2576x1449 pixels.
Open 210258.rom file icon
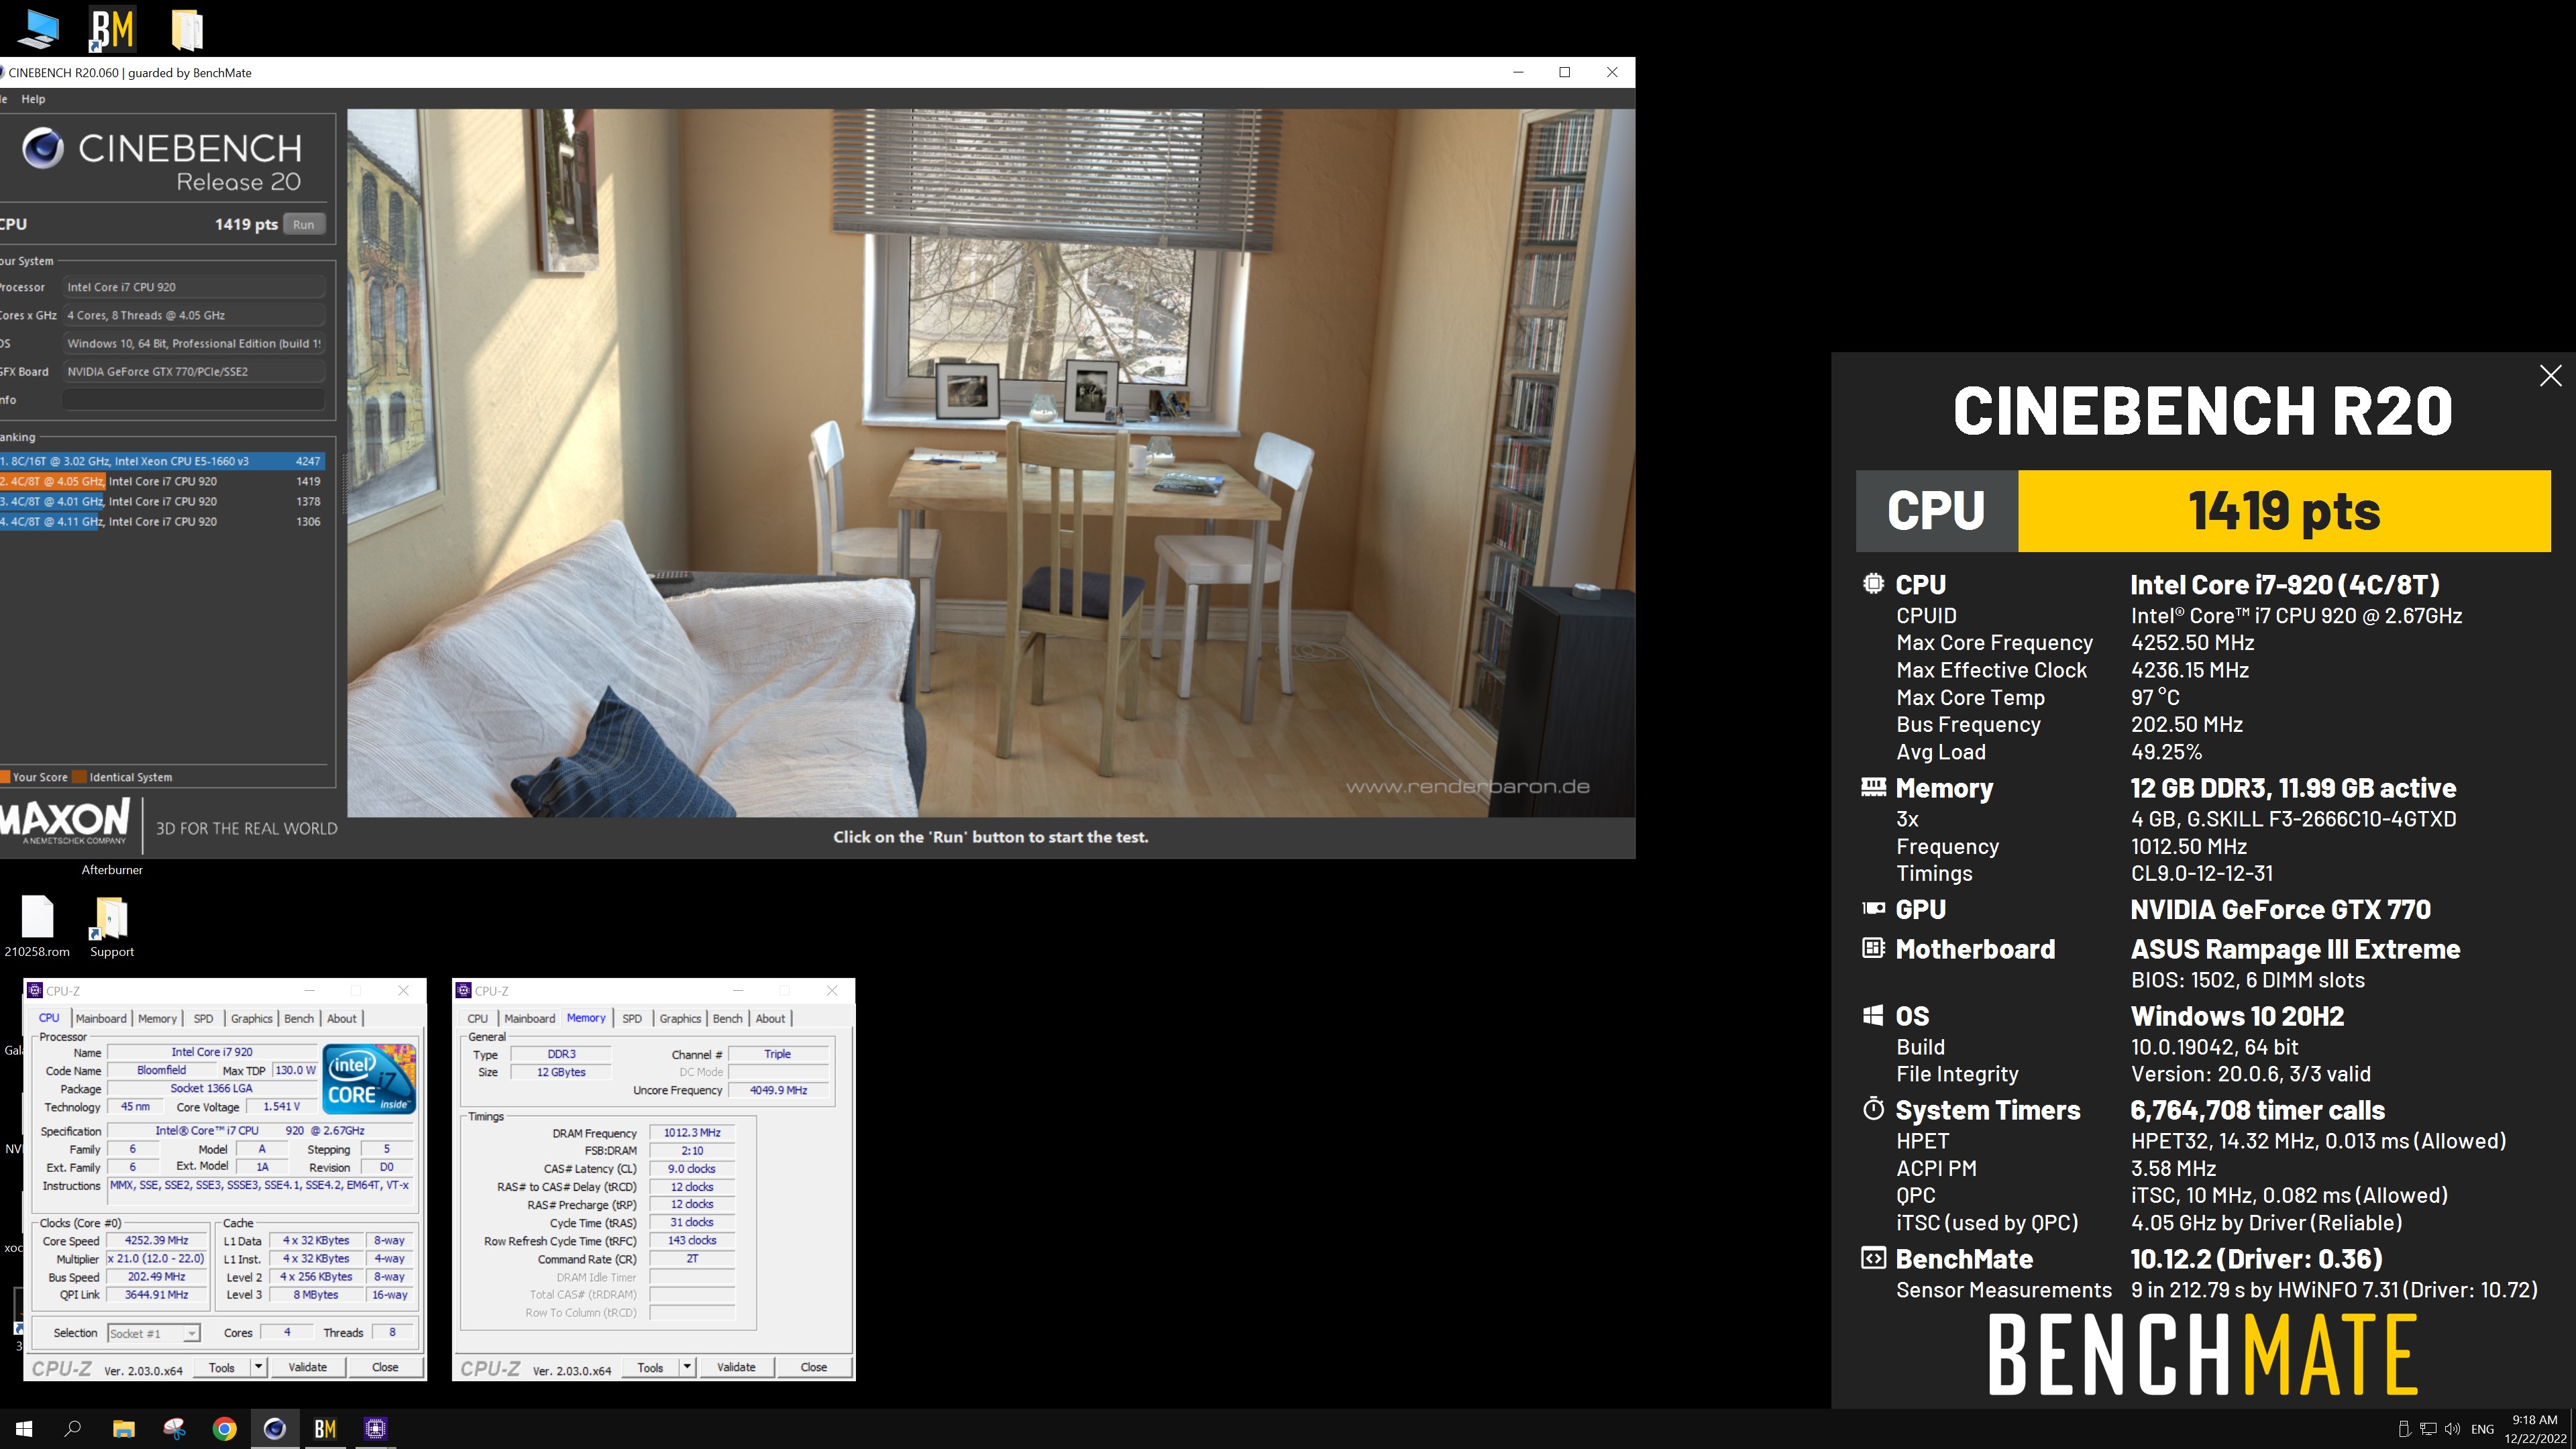click(37, 926)
